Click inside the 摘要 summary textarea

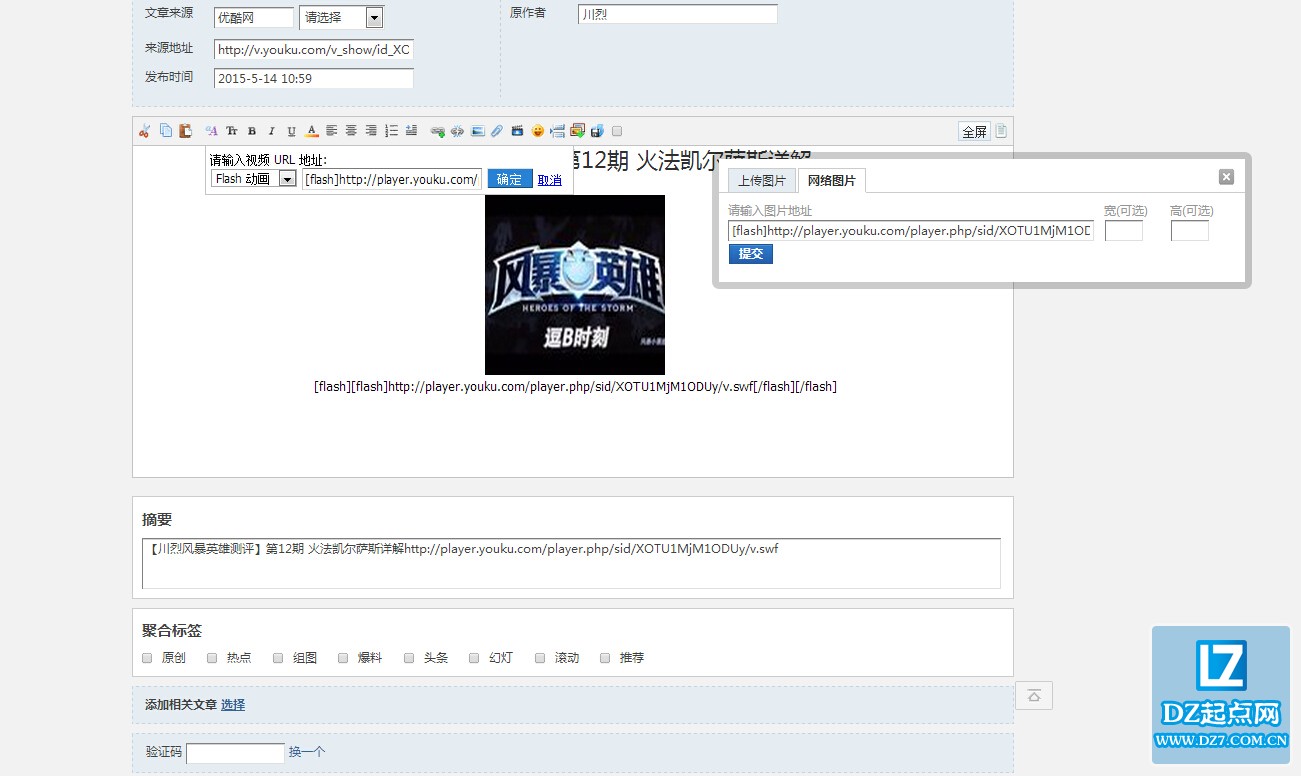[x=571, y=563]
